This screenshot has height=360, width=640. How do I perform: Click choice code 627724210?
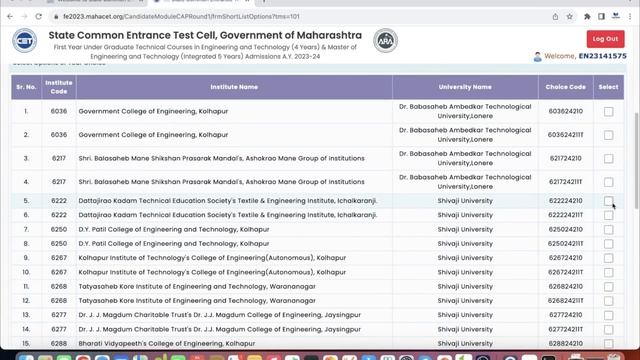tap(565, 315)
